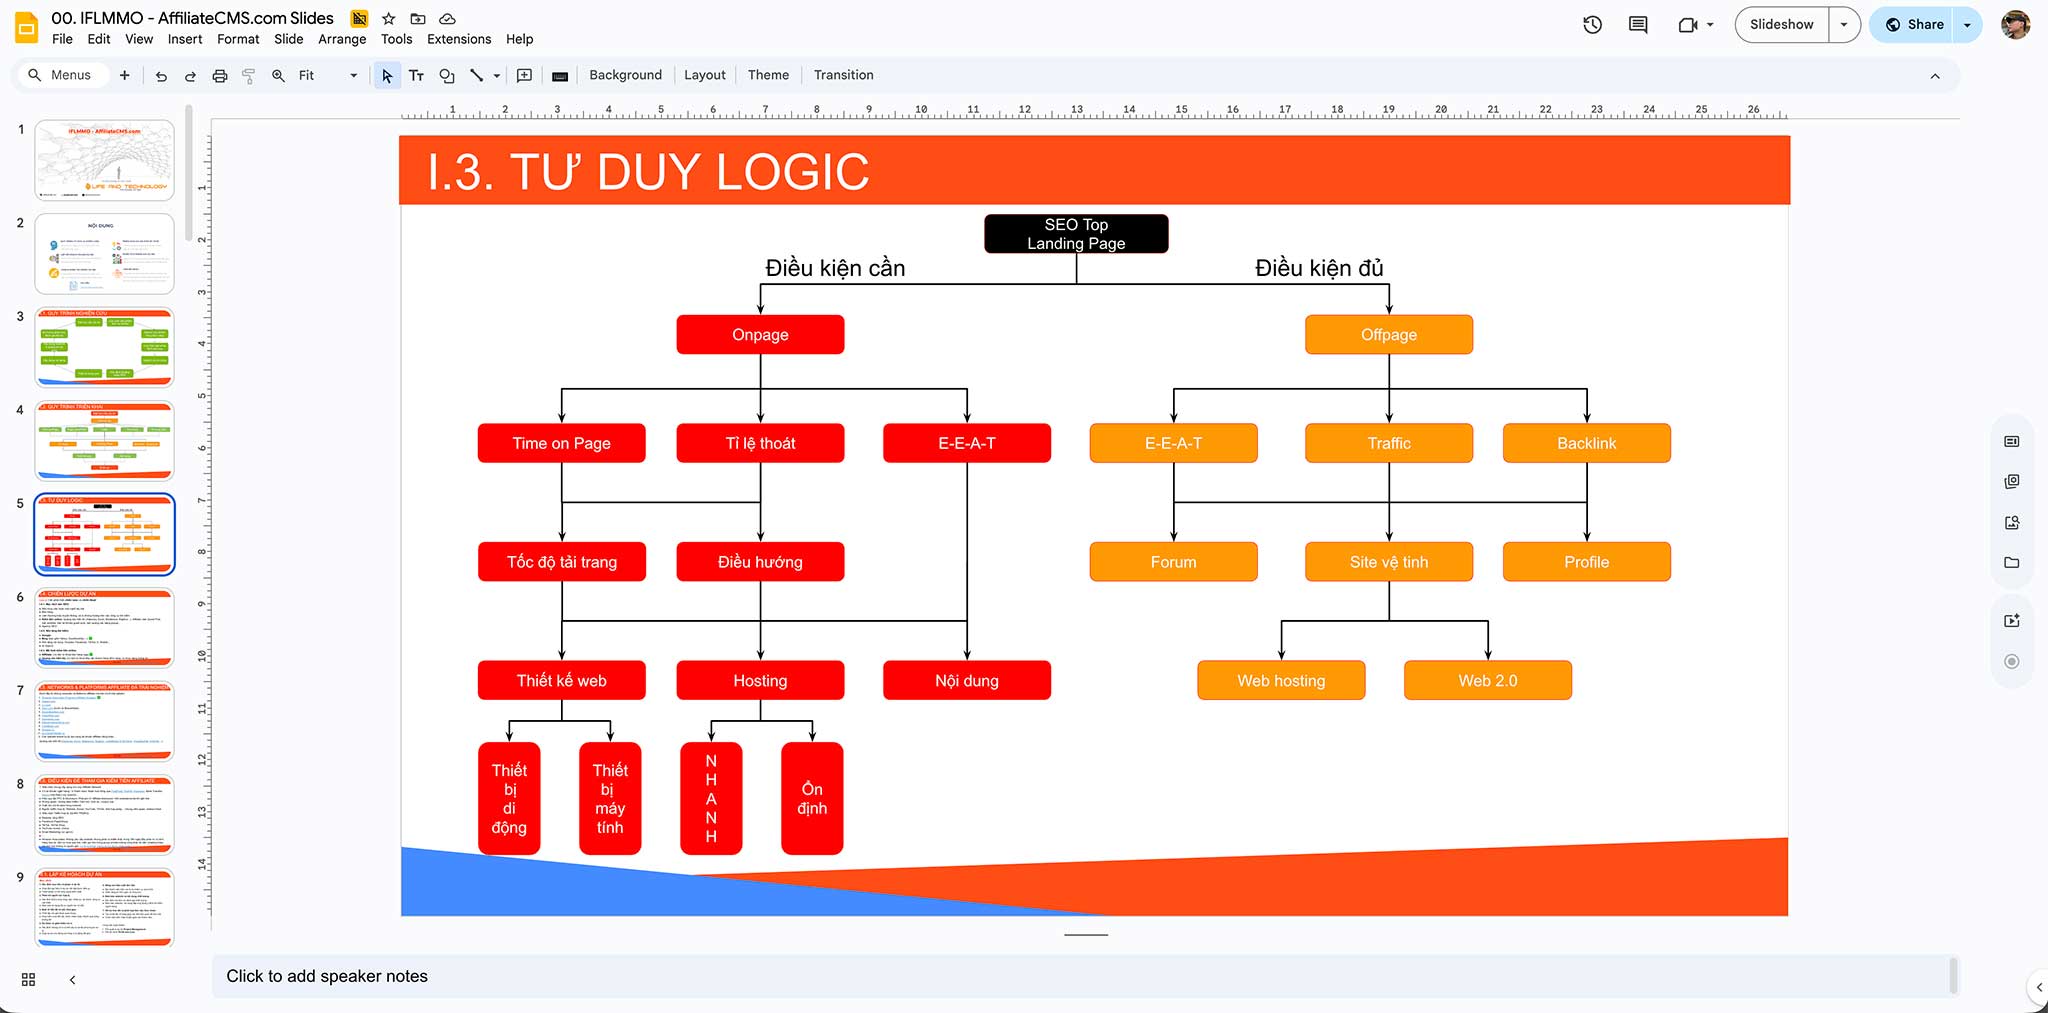The width and height of the screenshot is (2048, 1013).
Task: Click the Zoom magnifier tool
Action: point(278,76)
